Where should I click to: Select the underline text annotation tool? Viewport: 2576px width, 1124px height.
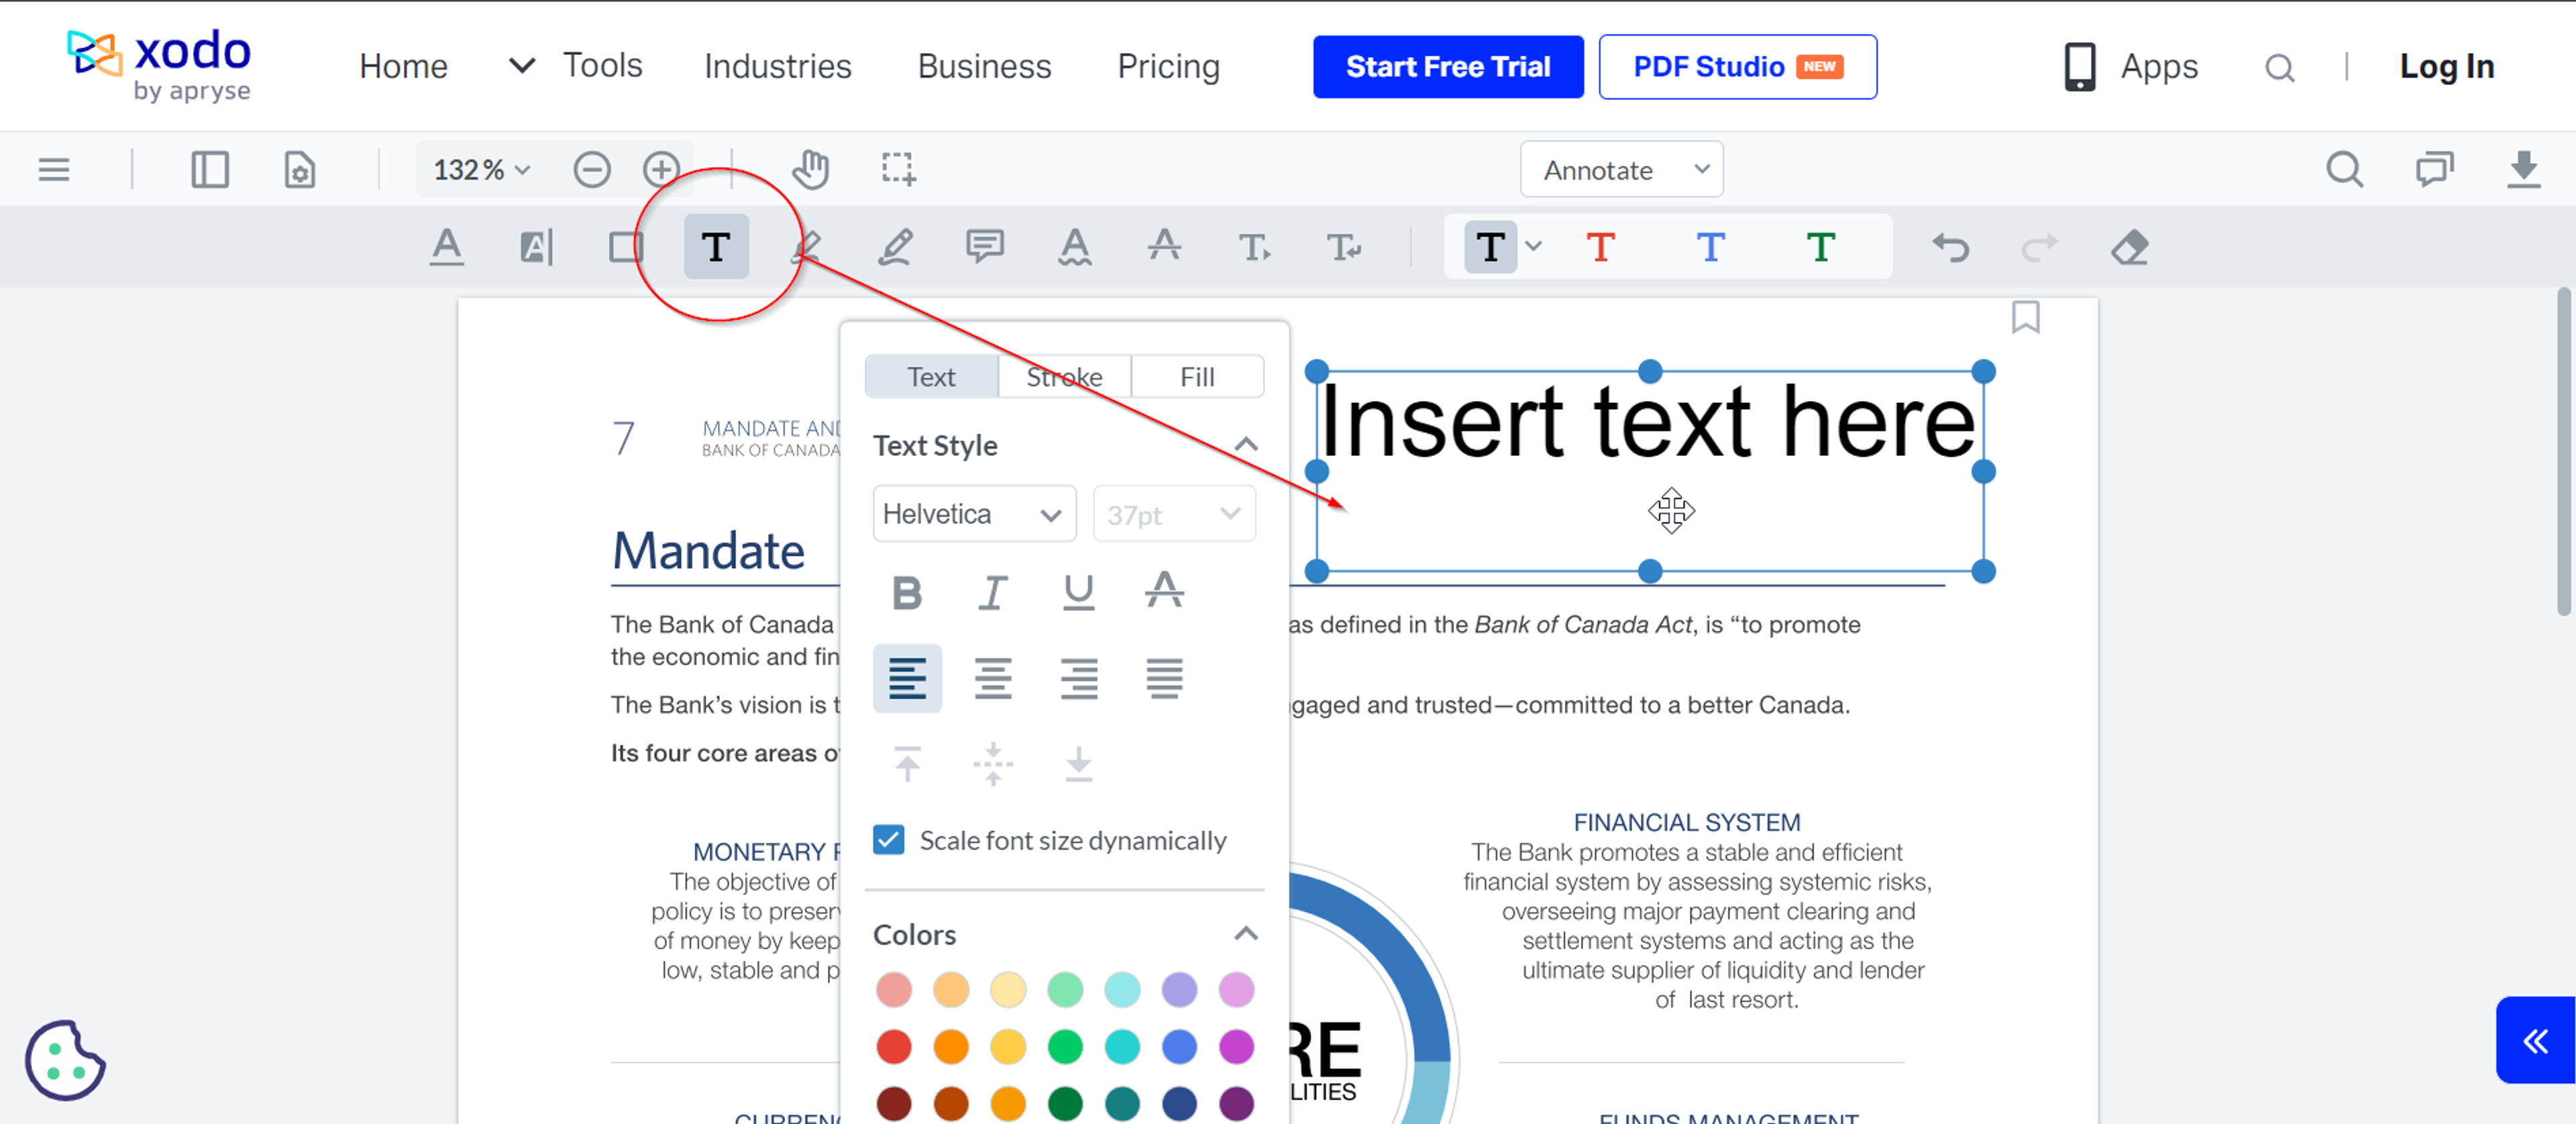(447, 247)
